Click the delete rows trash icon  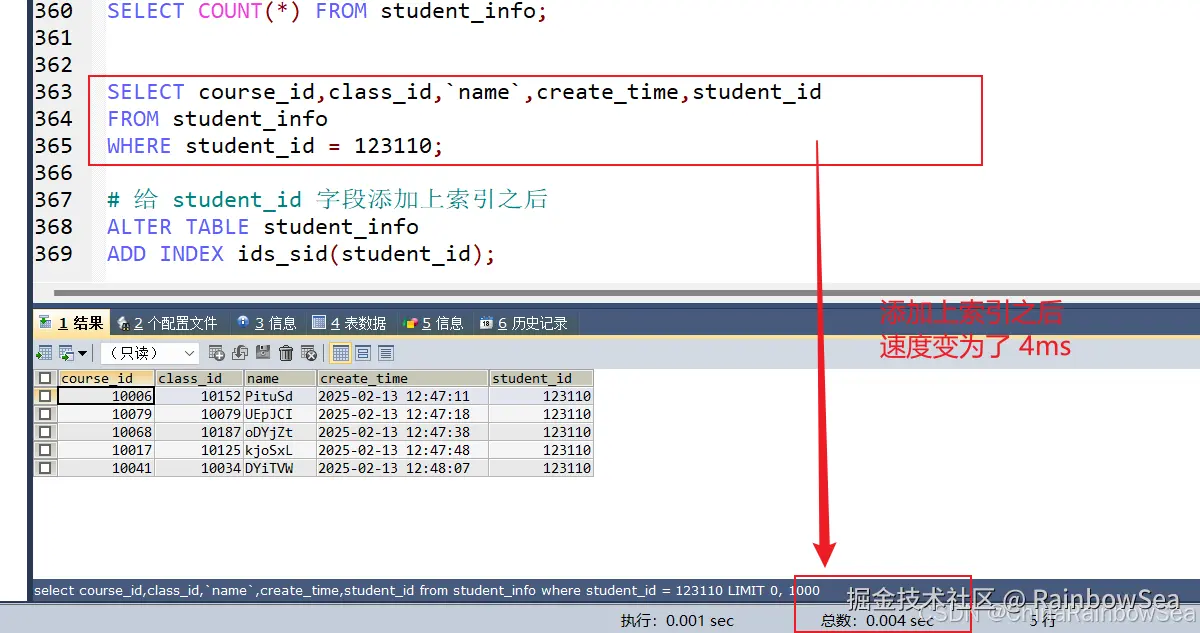click(x=286, y=353)
